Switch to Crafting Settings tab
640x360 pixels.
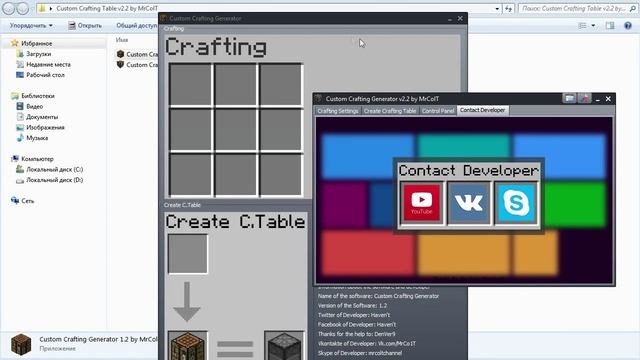coord(338,111)
